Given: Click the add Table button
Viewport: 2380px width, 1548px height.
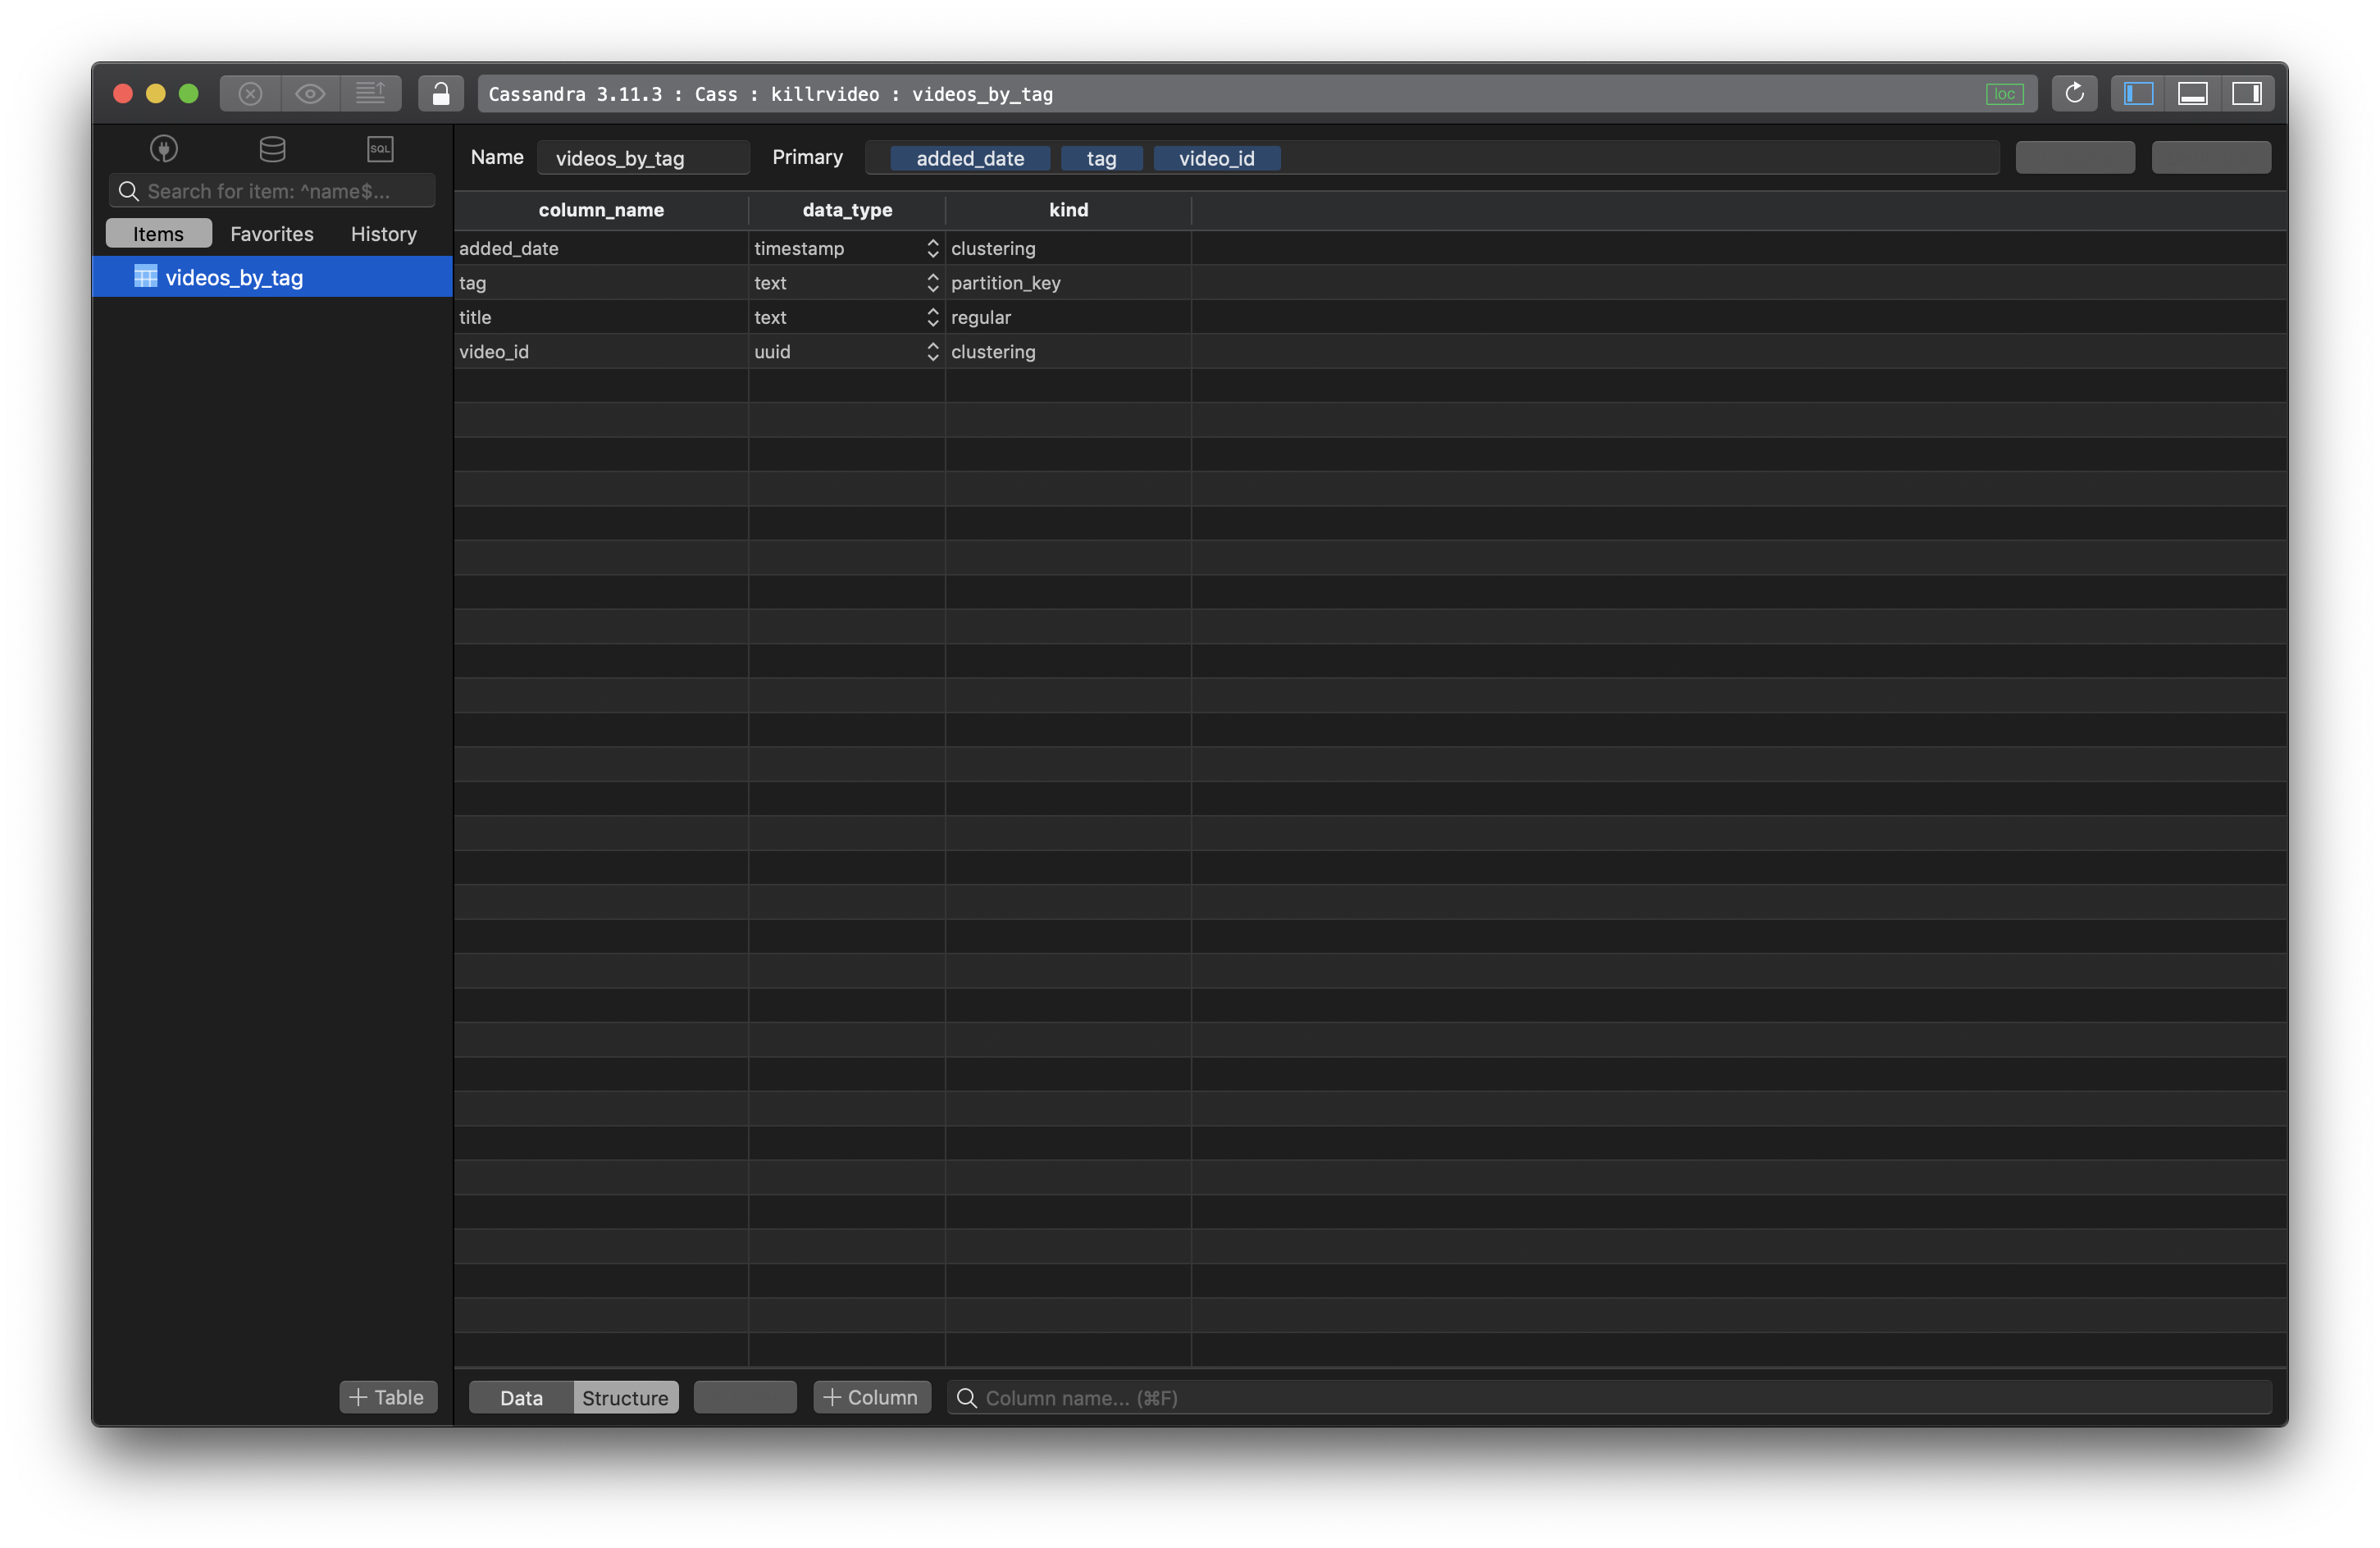Looking at the screenshot, I should [x=388, y=1397].
